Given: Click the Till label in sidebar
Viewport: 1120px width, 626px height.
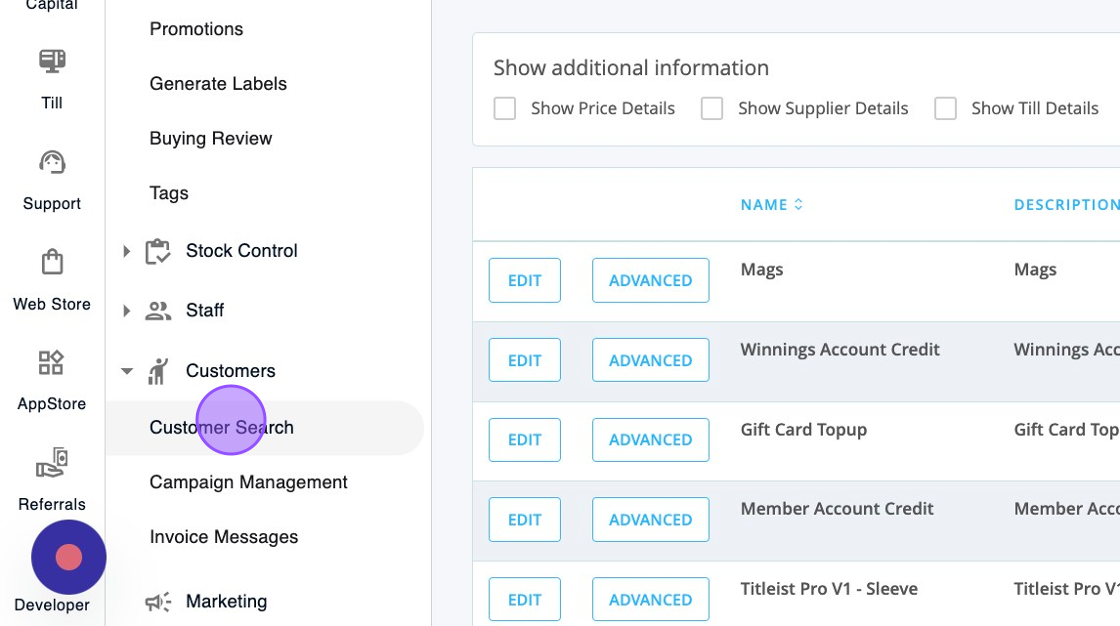Looking at the screenshot, I should (52, 103).
